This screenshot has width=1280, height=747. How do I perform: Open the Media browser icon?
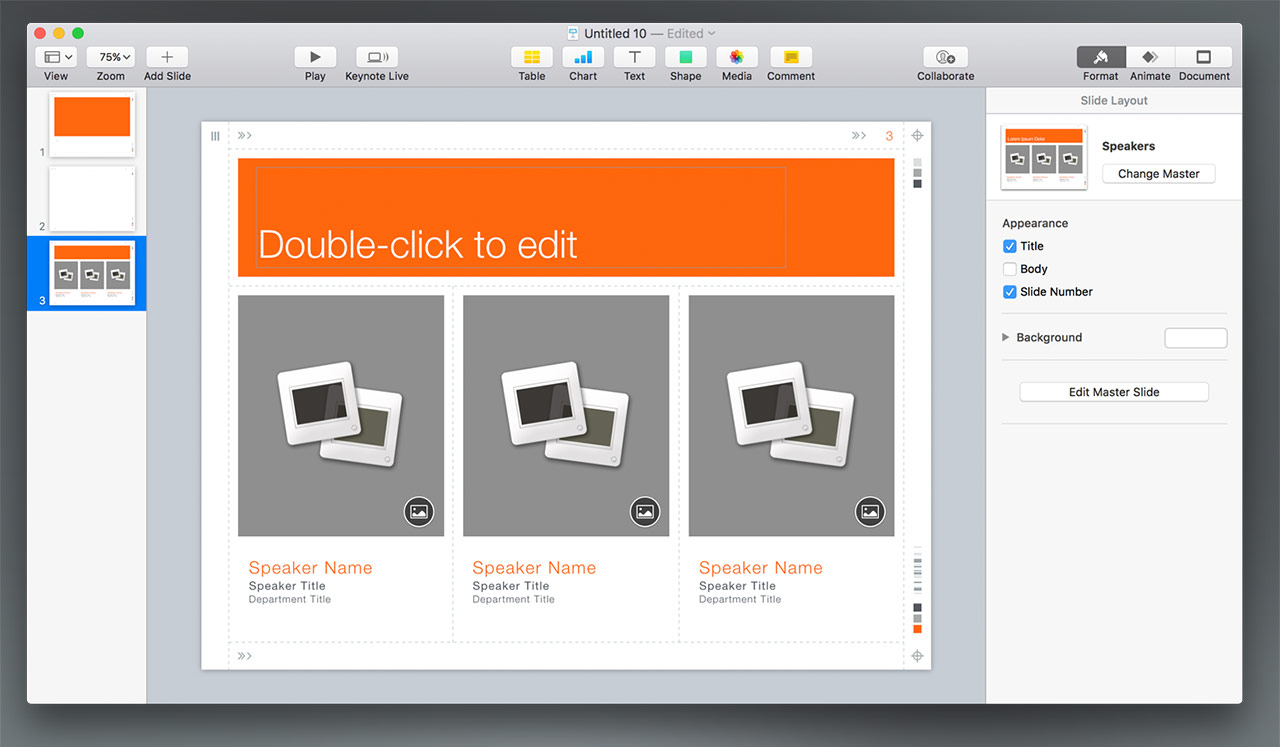click(737, 58)
